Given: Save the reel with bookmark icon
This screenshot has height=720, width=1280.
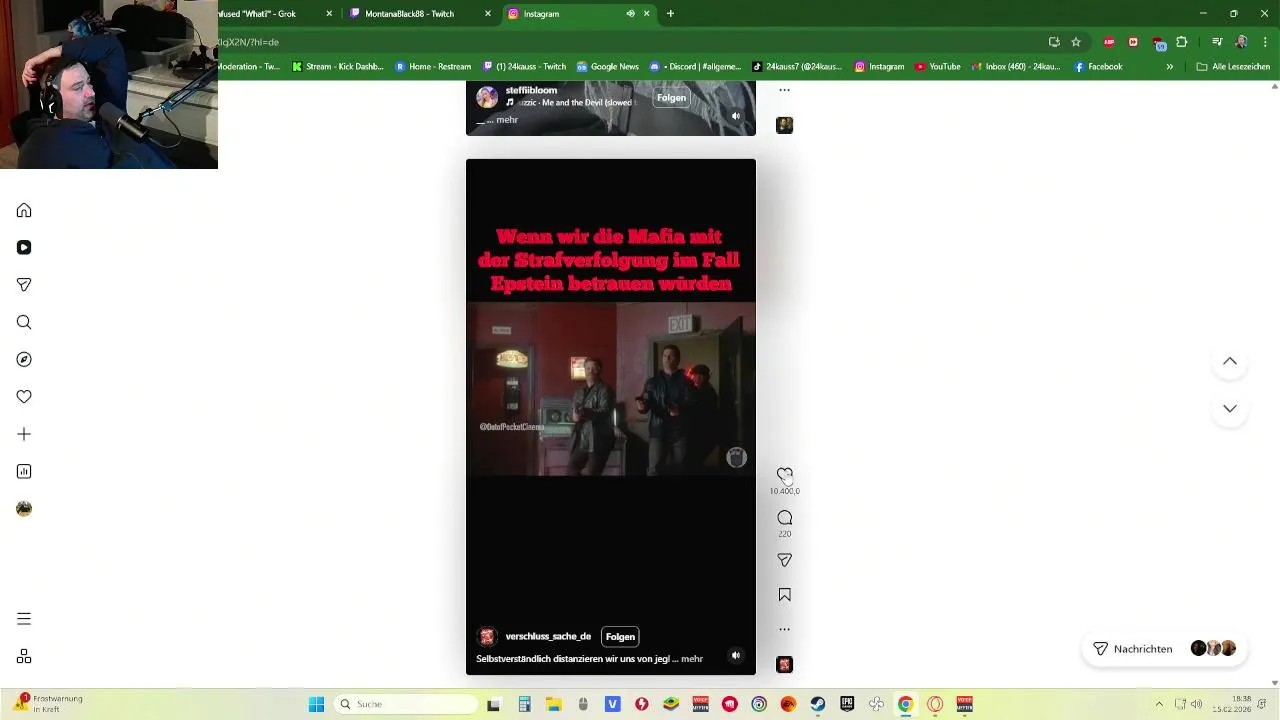Looking at the screenshot, I should pos(785,595).
